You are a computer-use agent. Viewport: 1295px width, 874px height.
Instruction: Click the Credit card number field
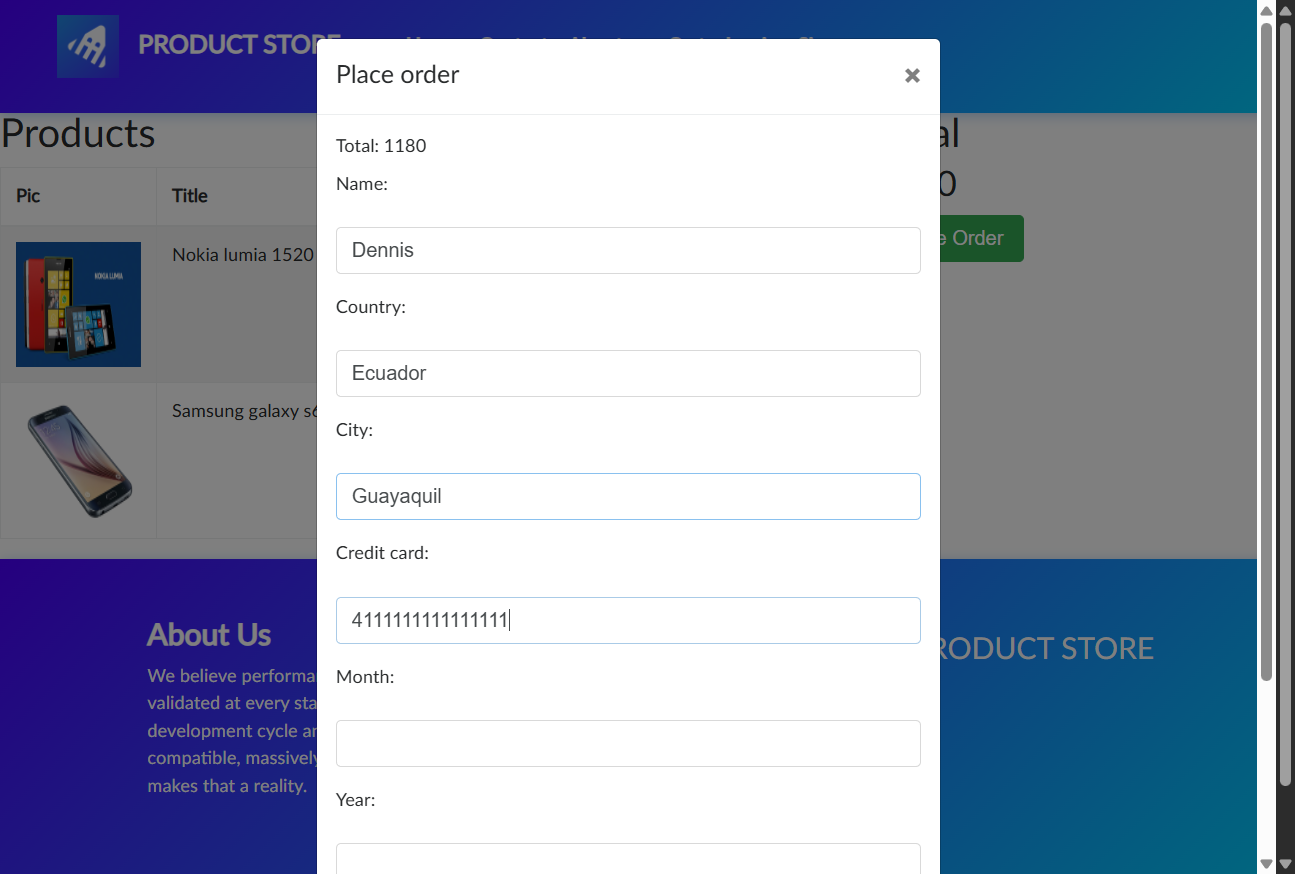click(x=628, y=620)
